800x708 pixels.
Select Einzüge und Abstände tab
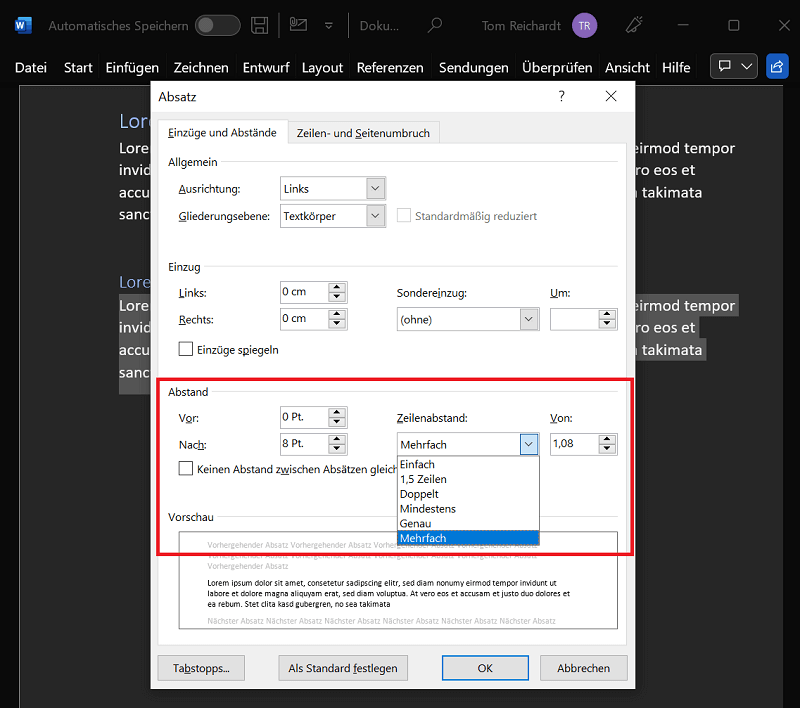click(x=222, y=133)
